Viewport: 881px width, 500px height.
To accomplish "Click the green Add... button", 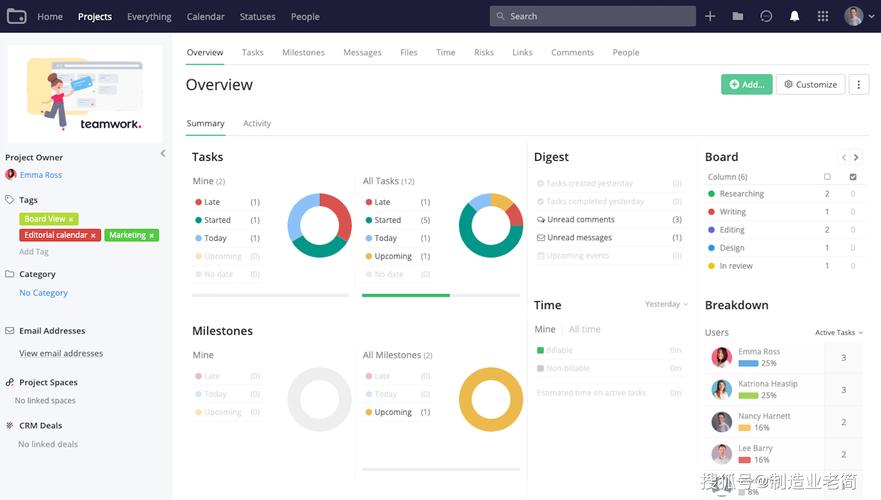I will coord(746,85).
